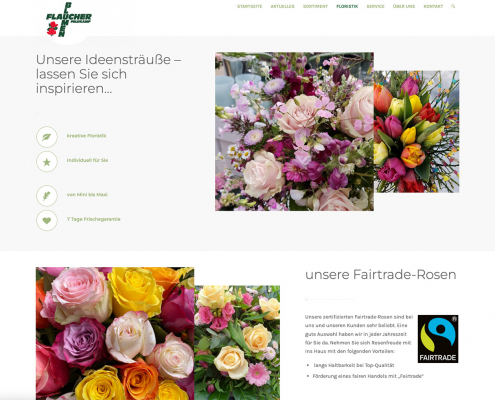495x400 pixels.
Task: Click the leaf icon beside kreative Floristik
Action: pyautogui.click(x=47, y=137)
